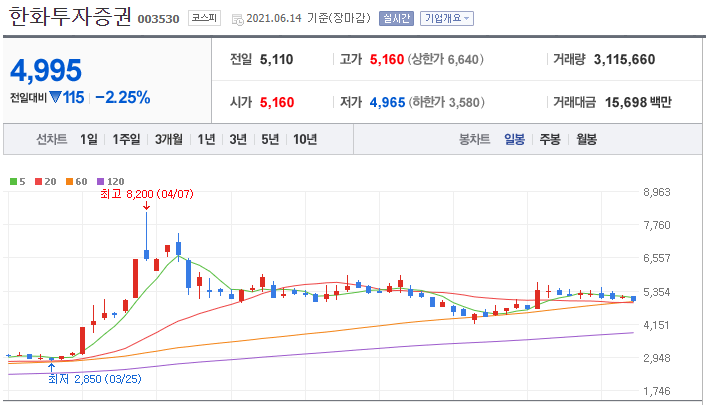Viewport: 706px width, 405px height.
Task: Click the 상한가 6,640 upper limit text
Action: (x=445, y=59)
